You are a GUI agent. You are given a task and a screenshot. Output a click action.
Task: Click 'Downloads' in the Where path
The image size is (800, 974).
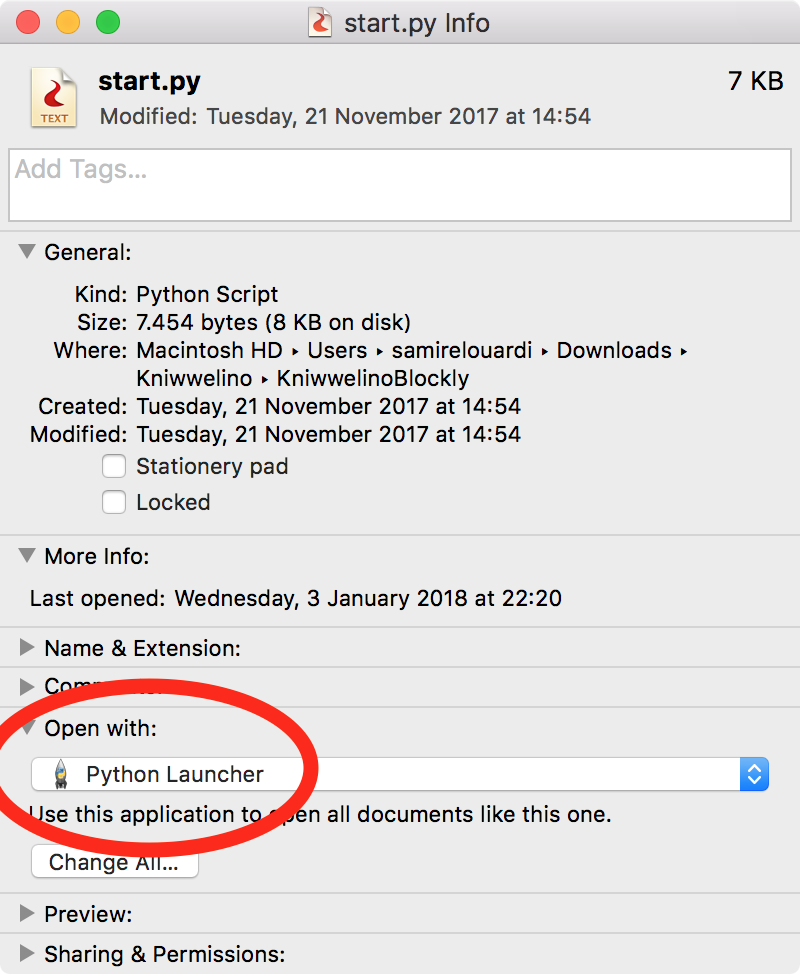tap(614, 350)
